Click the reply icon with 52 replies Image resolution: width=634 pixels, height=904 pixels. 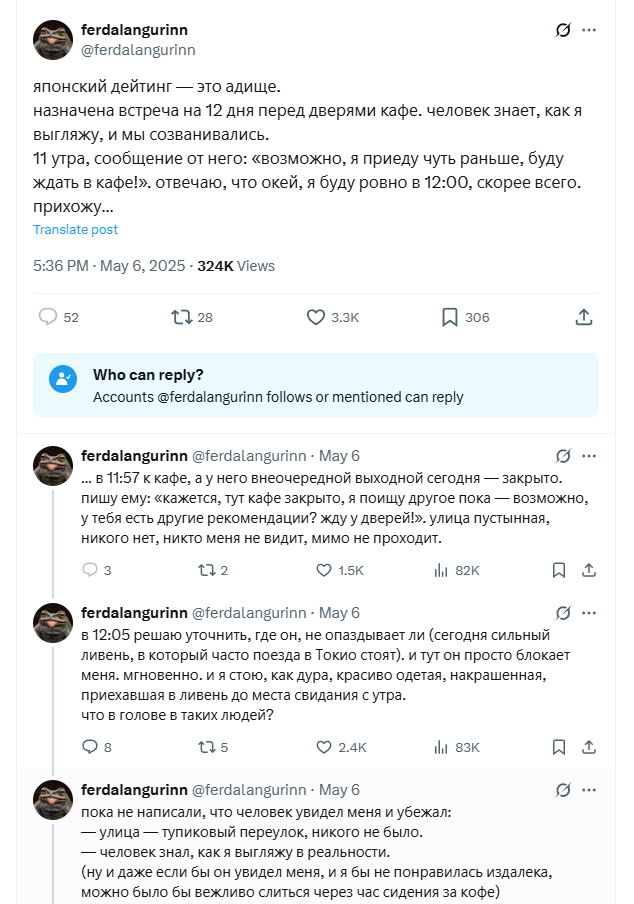[48, 317]
